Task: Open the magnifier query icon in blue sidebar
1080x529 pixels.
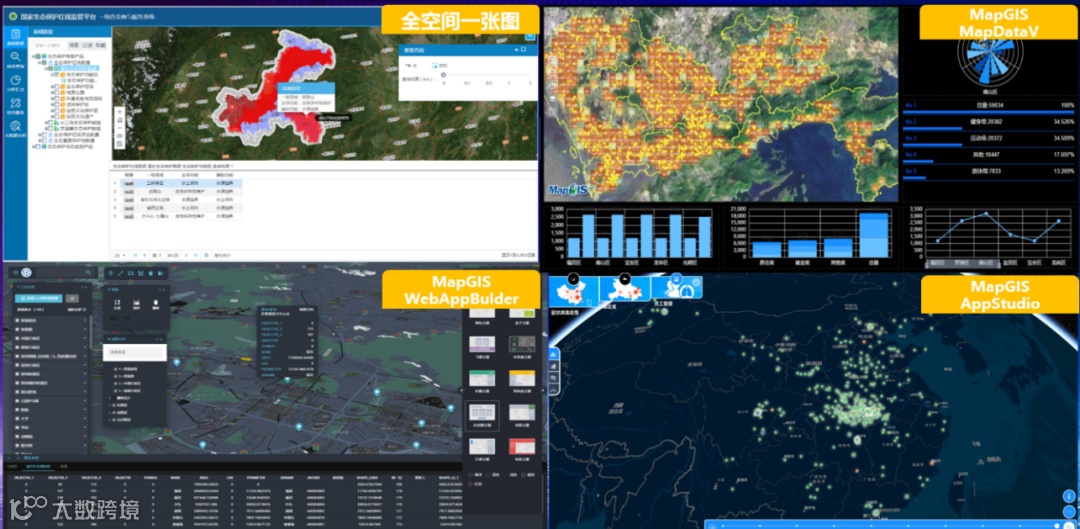Action: coord(16,56)
